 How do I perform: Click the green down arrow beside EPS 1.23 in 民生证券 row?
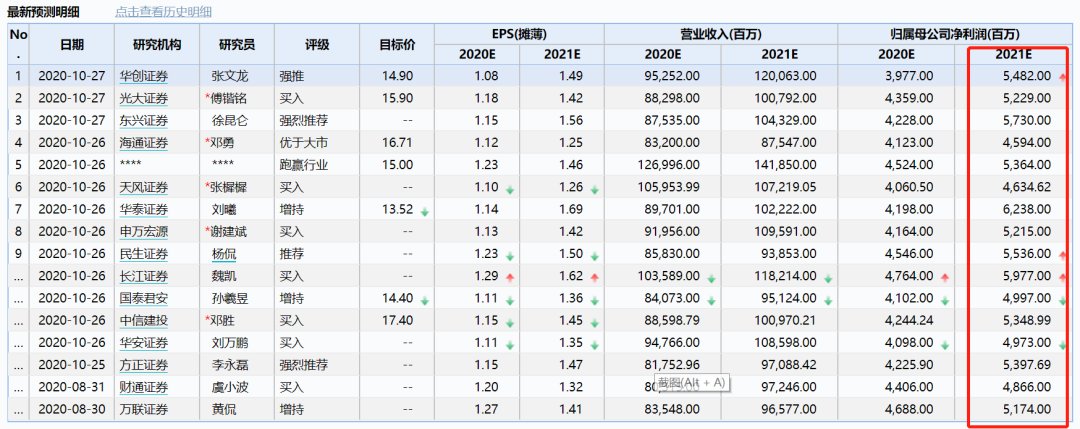click(510, 256)
